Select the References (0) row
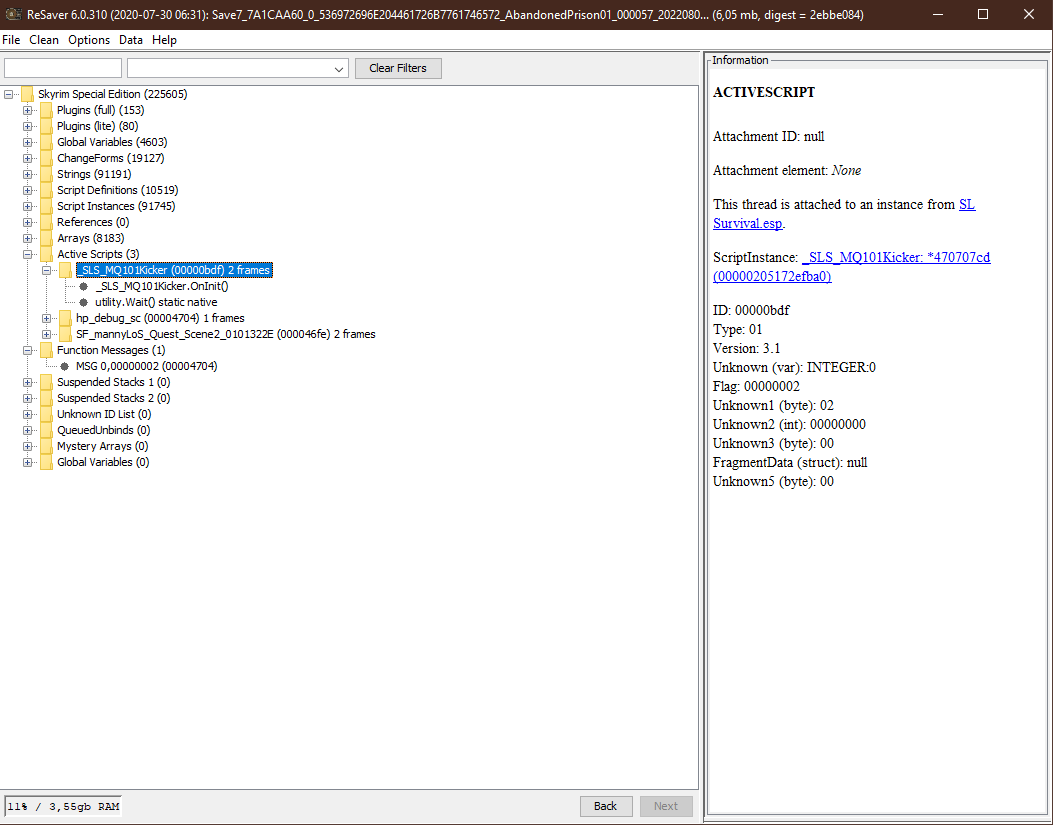Viewport: 1053px width, 825px height. pyautogui.click(x=93, y=222)
